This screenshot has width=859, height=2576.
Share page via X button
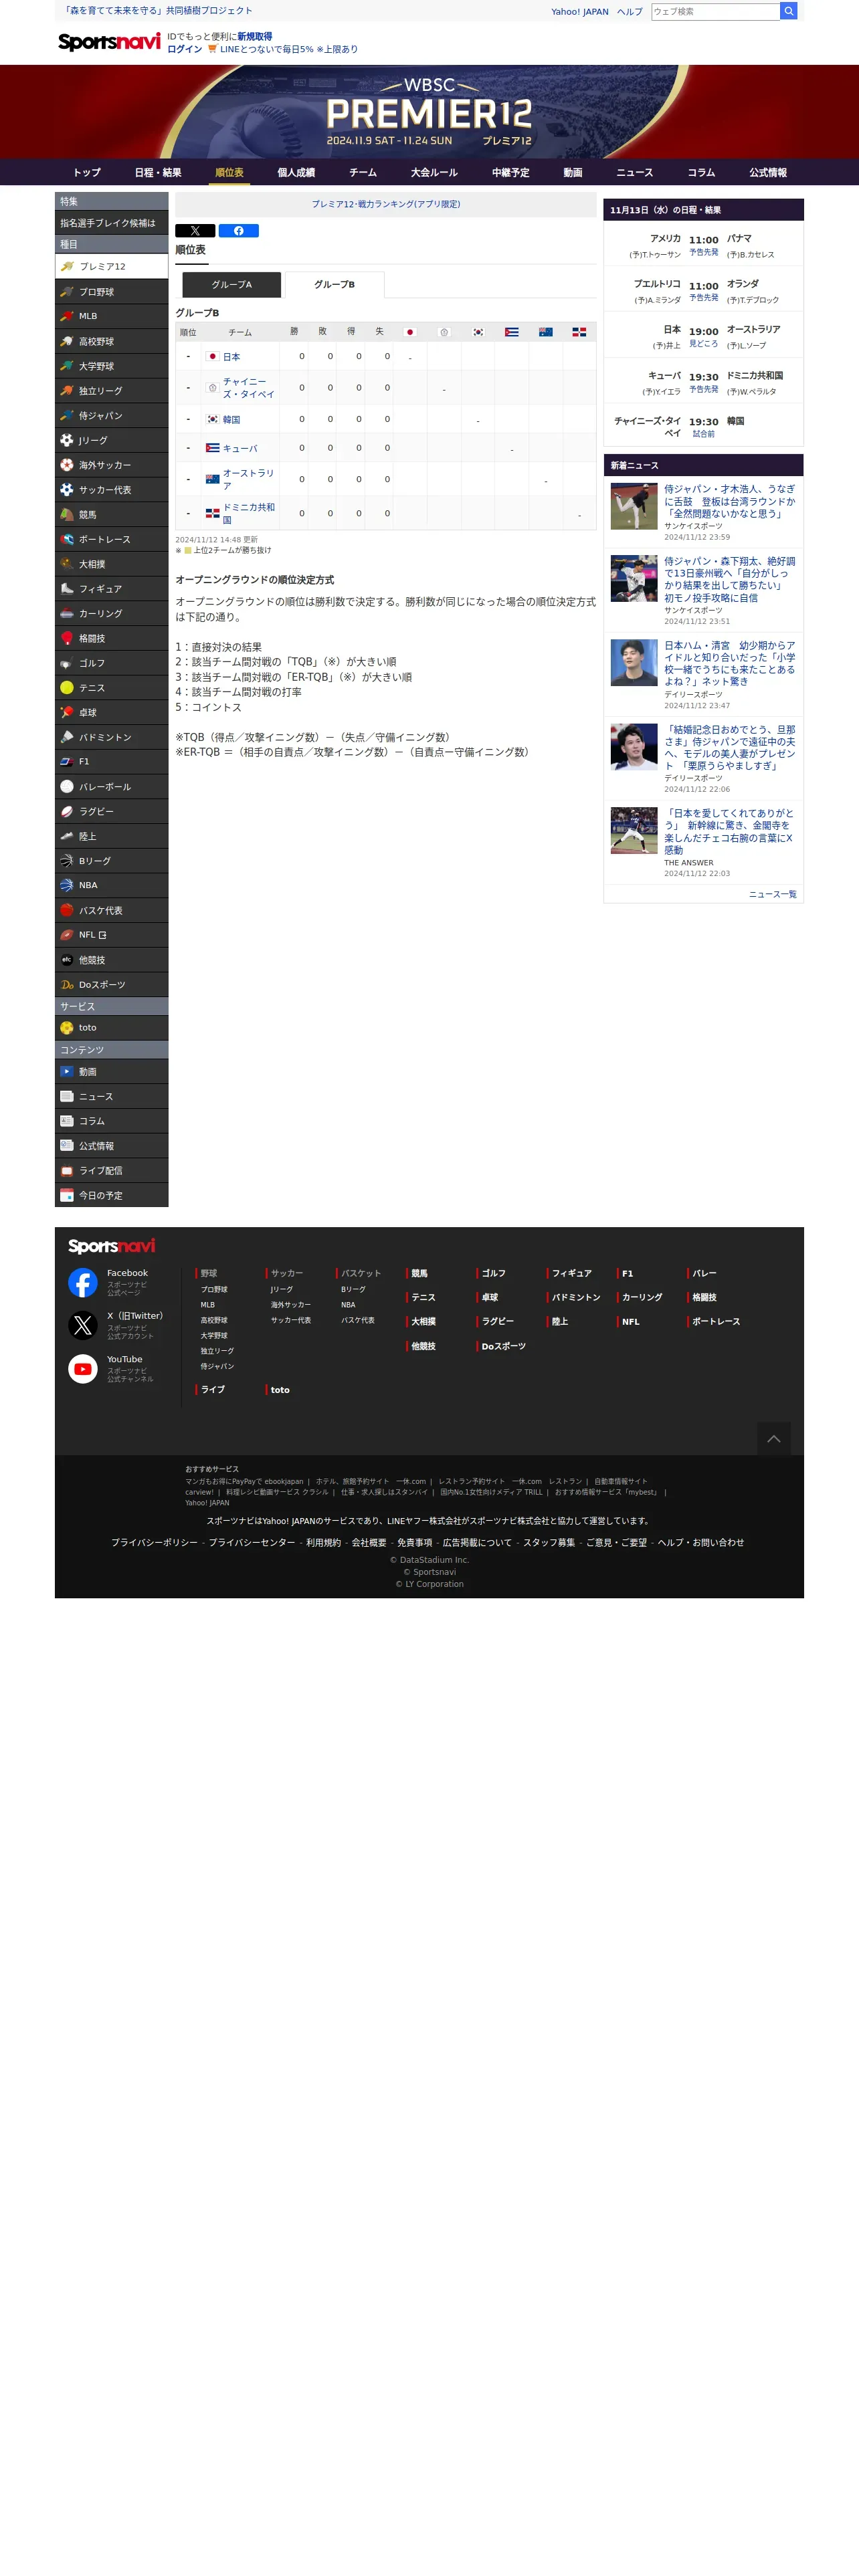[x=195, y=231]
